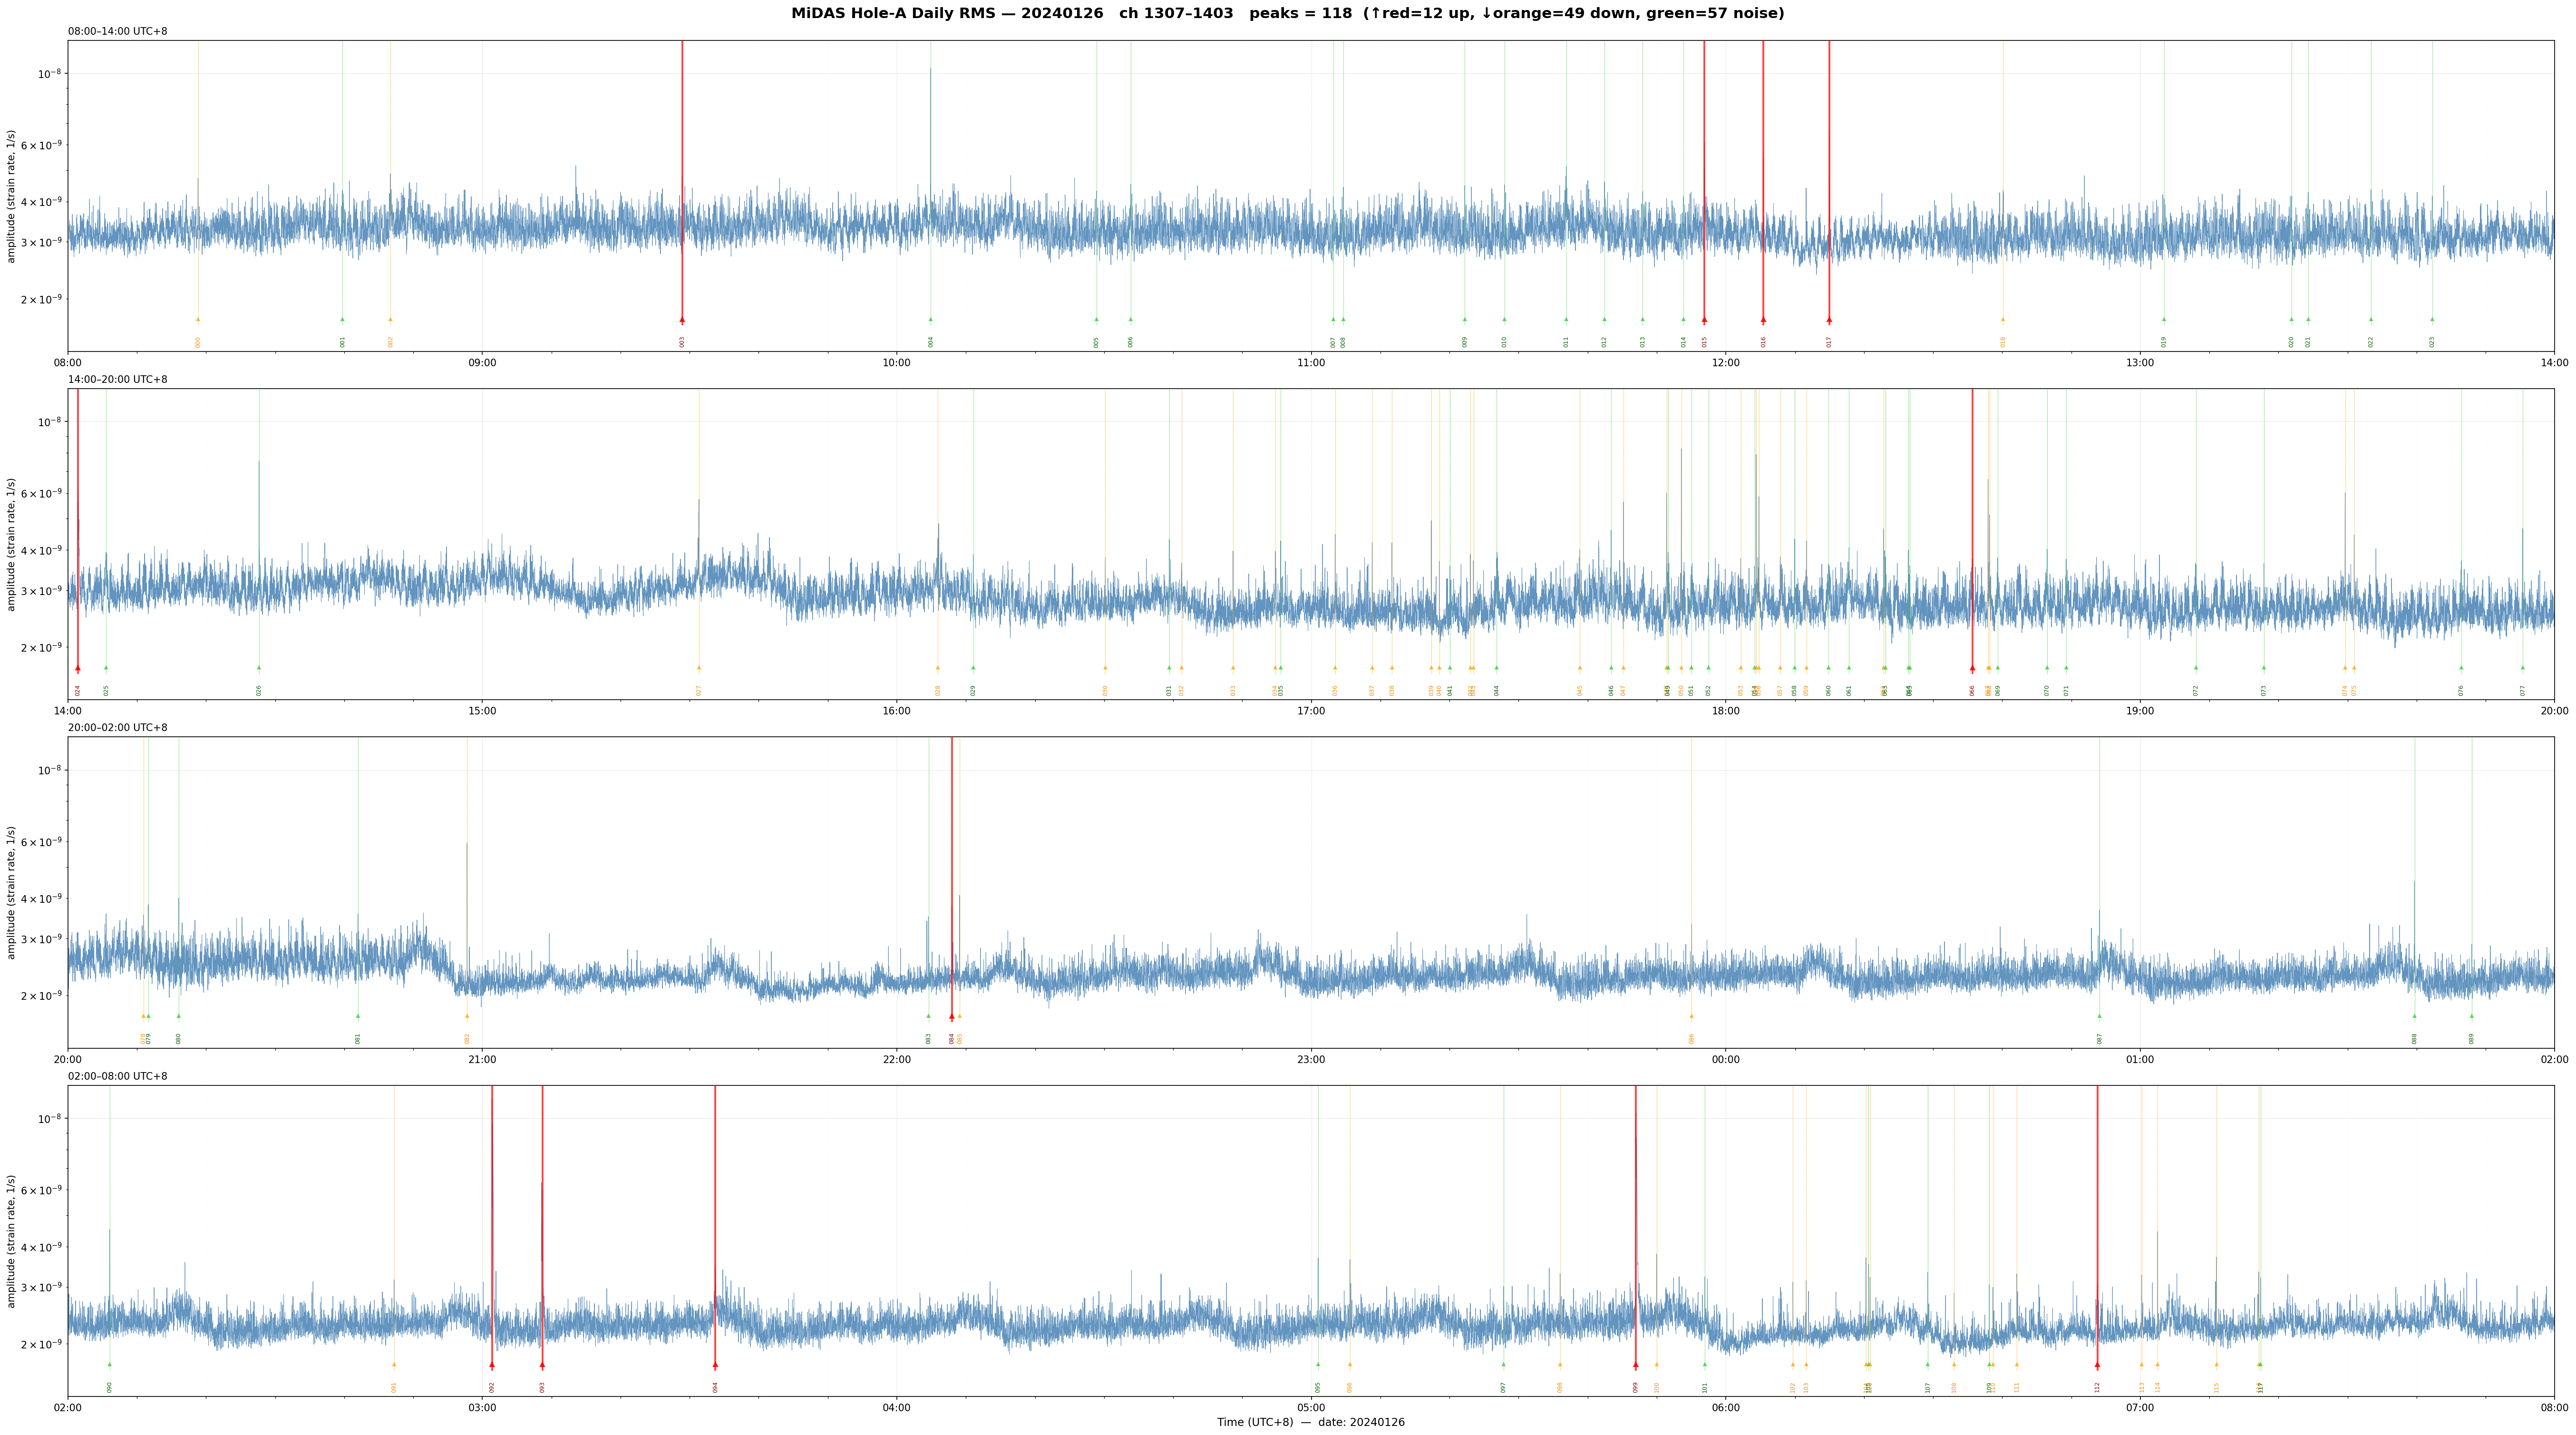Click the 03:00 time tick label

coord(482,1408)
